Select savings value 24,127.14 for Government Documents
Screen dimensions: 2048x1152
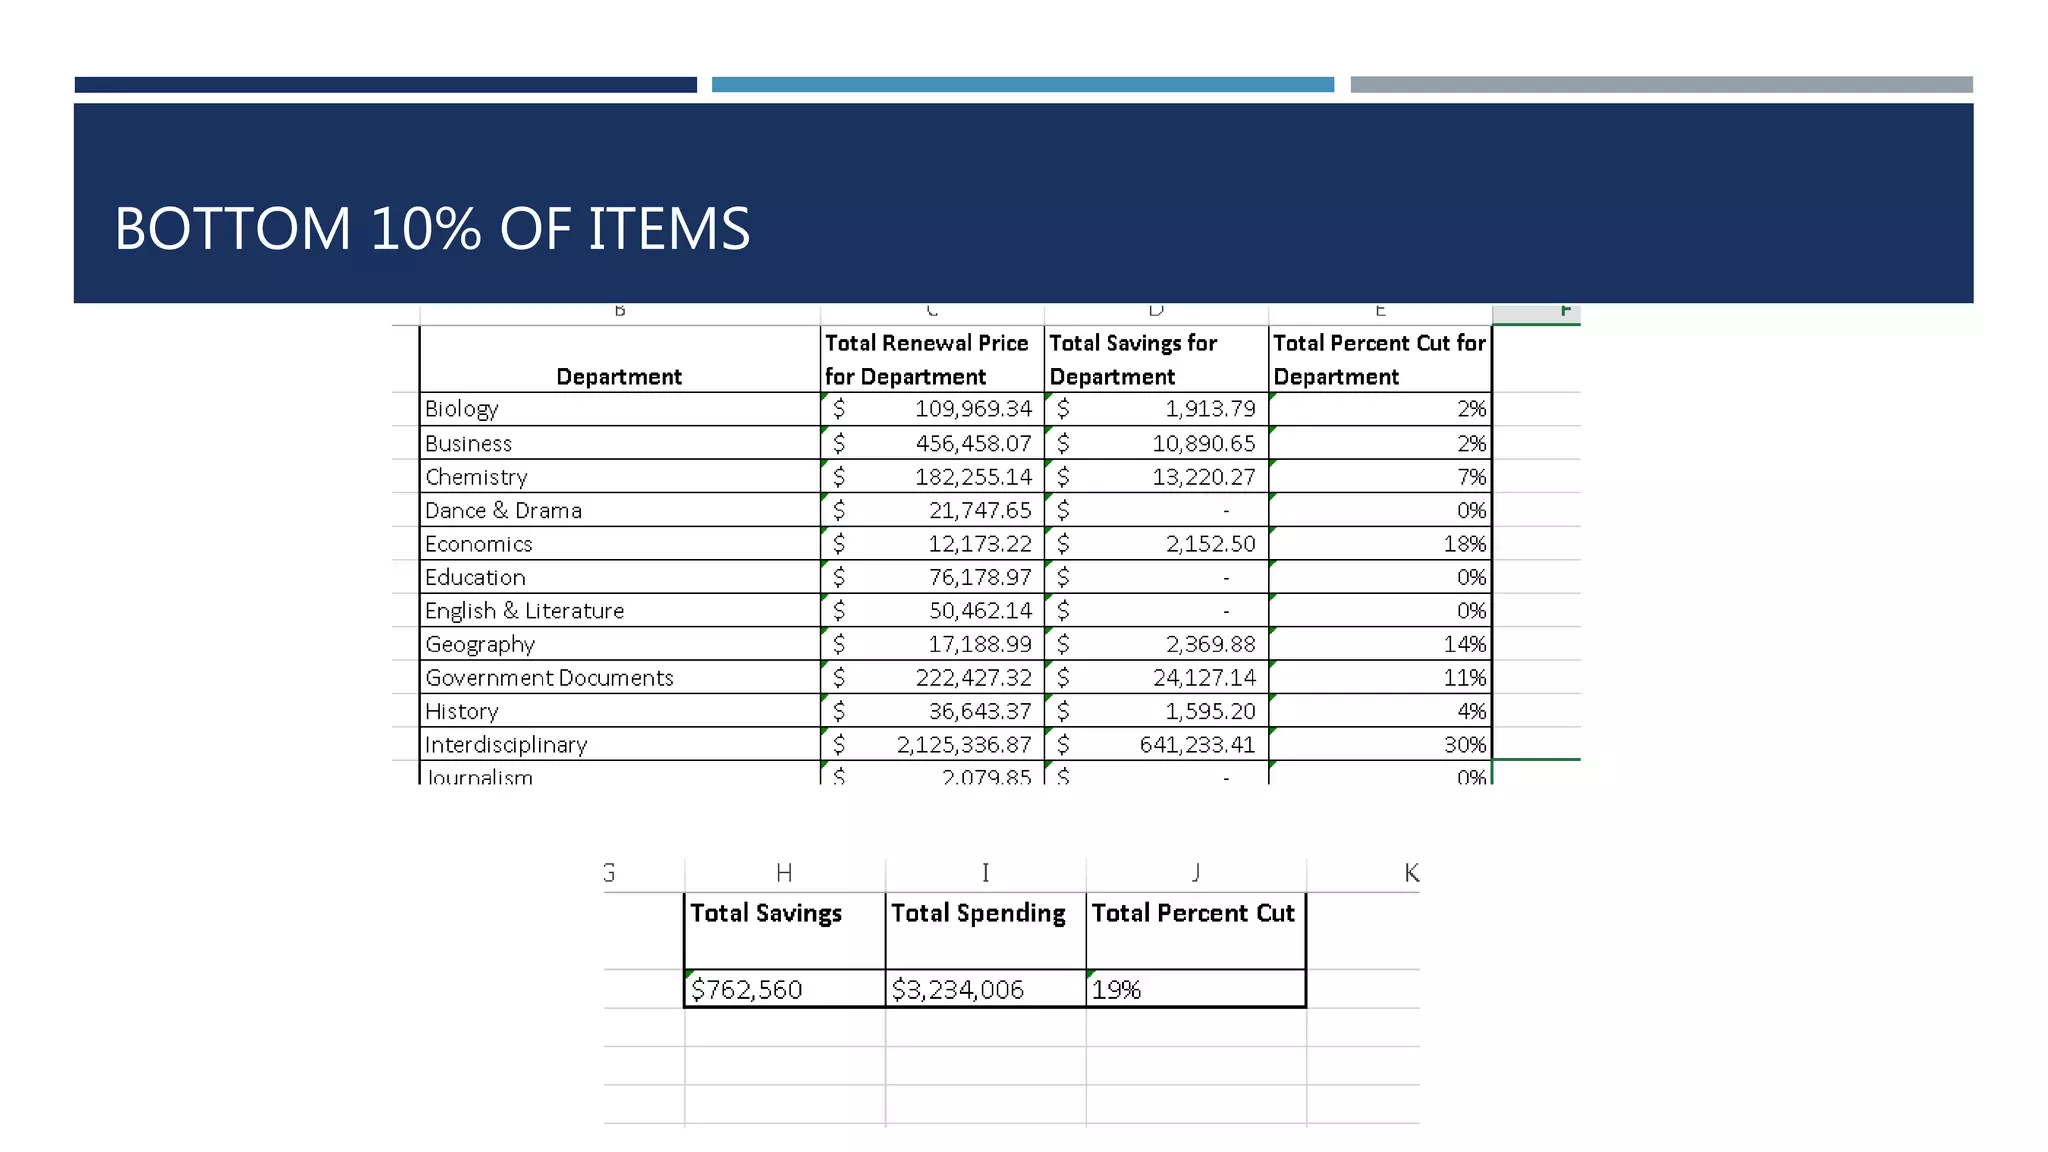pos(1156,678)
